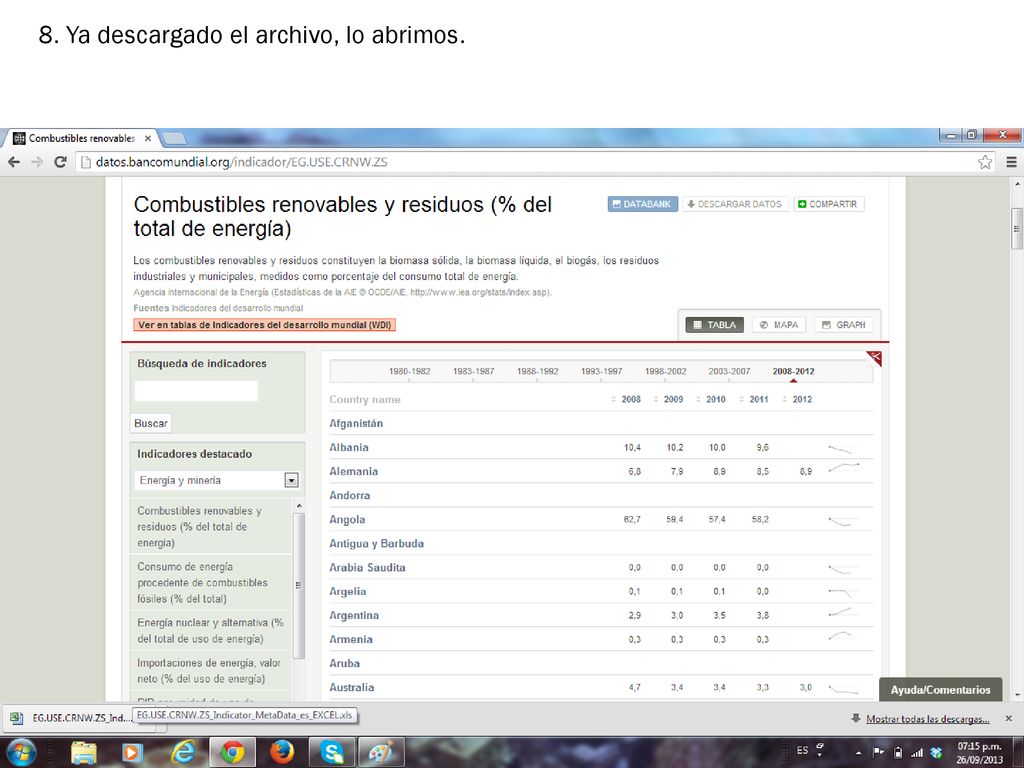Viewport: 1024px width, 768px height.
Task: Go back with the browser back arrow
Action: 14,162
